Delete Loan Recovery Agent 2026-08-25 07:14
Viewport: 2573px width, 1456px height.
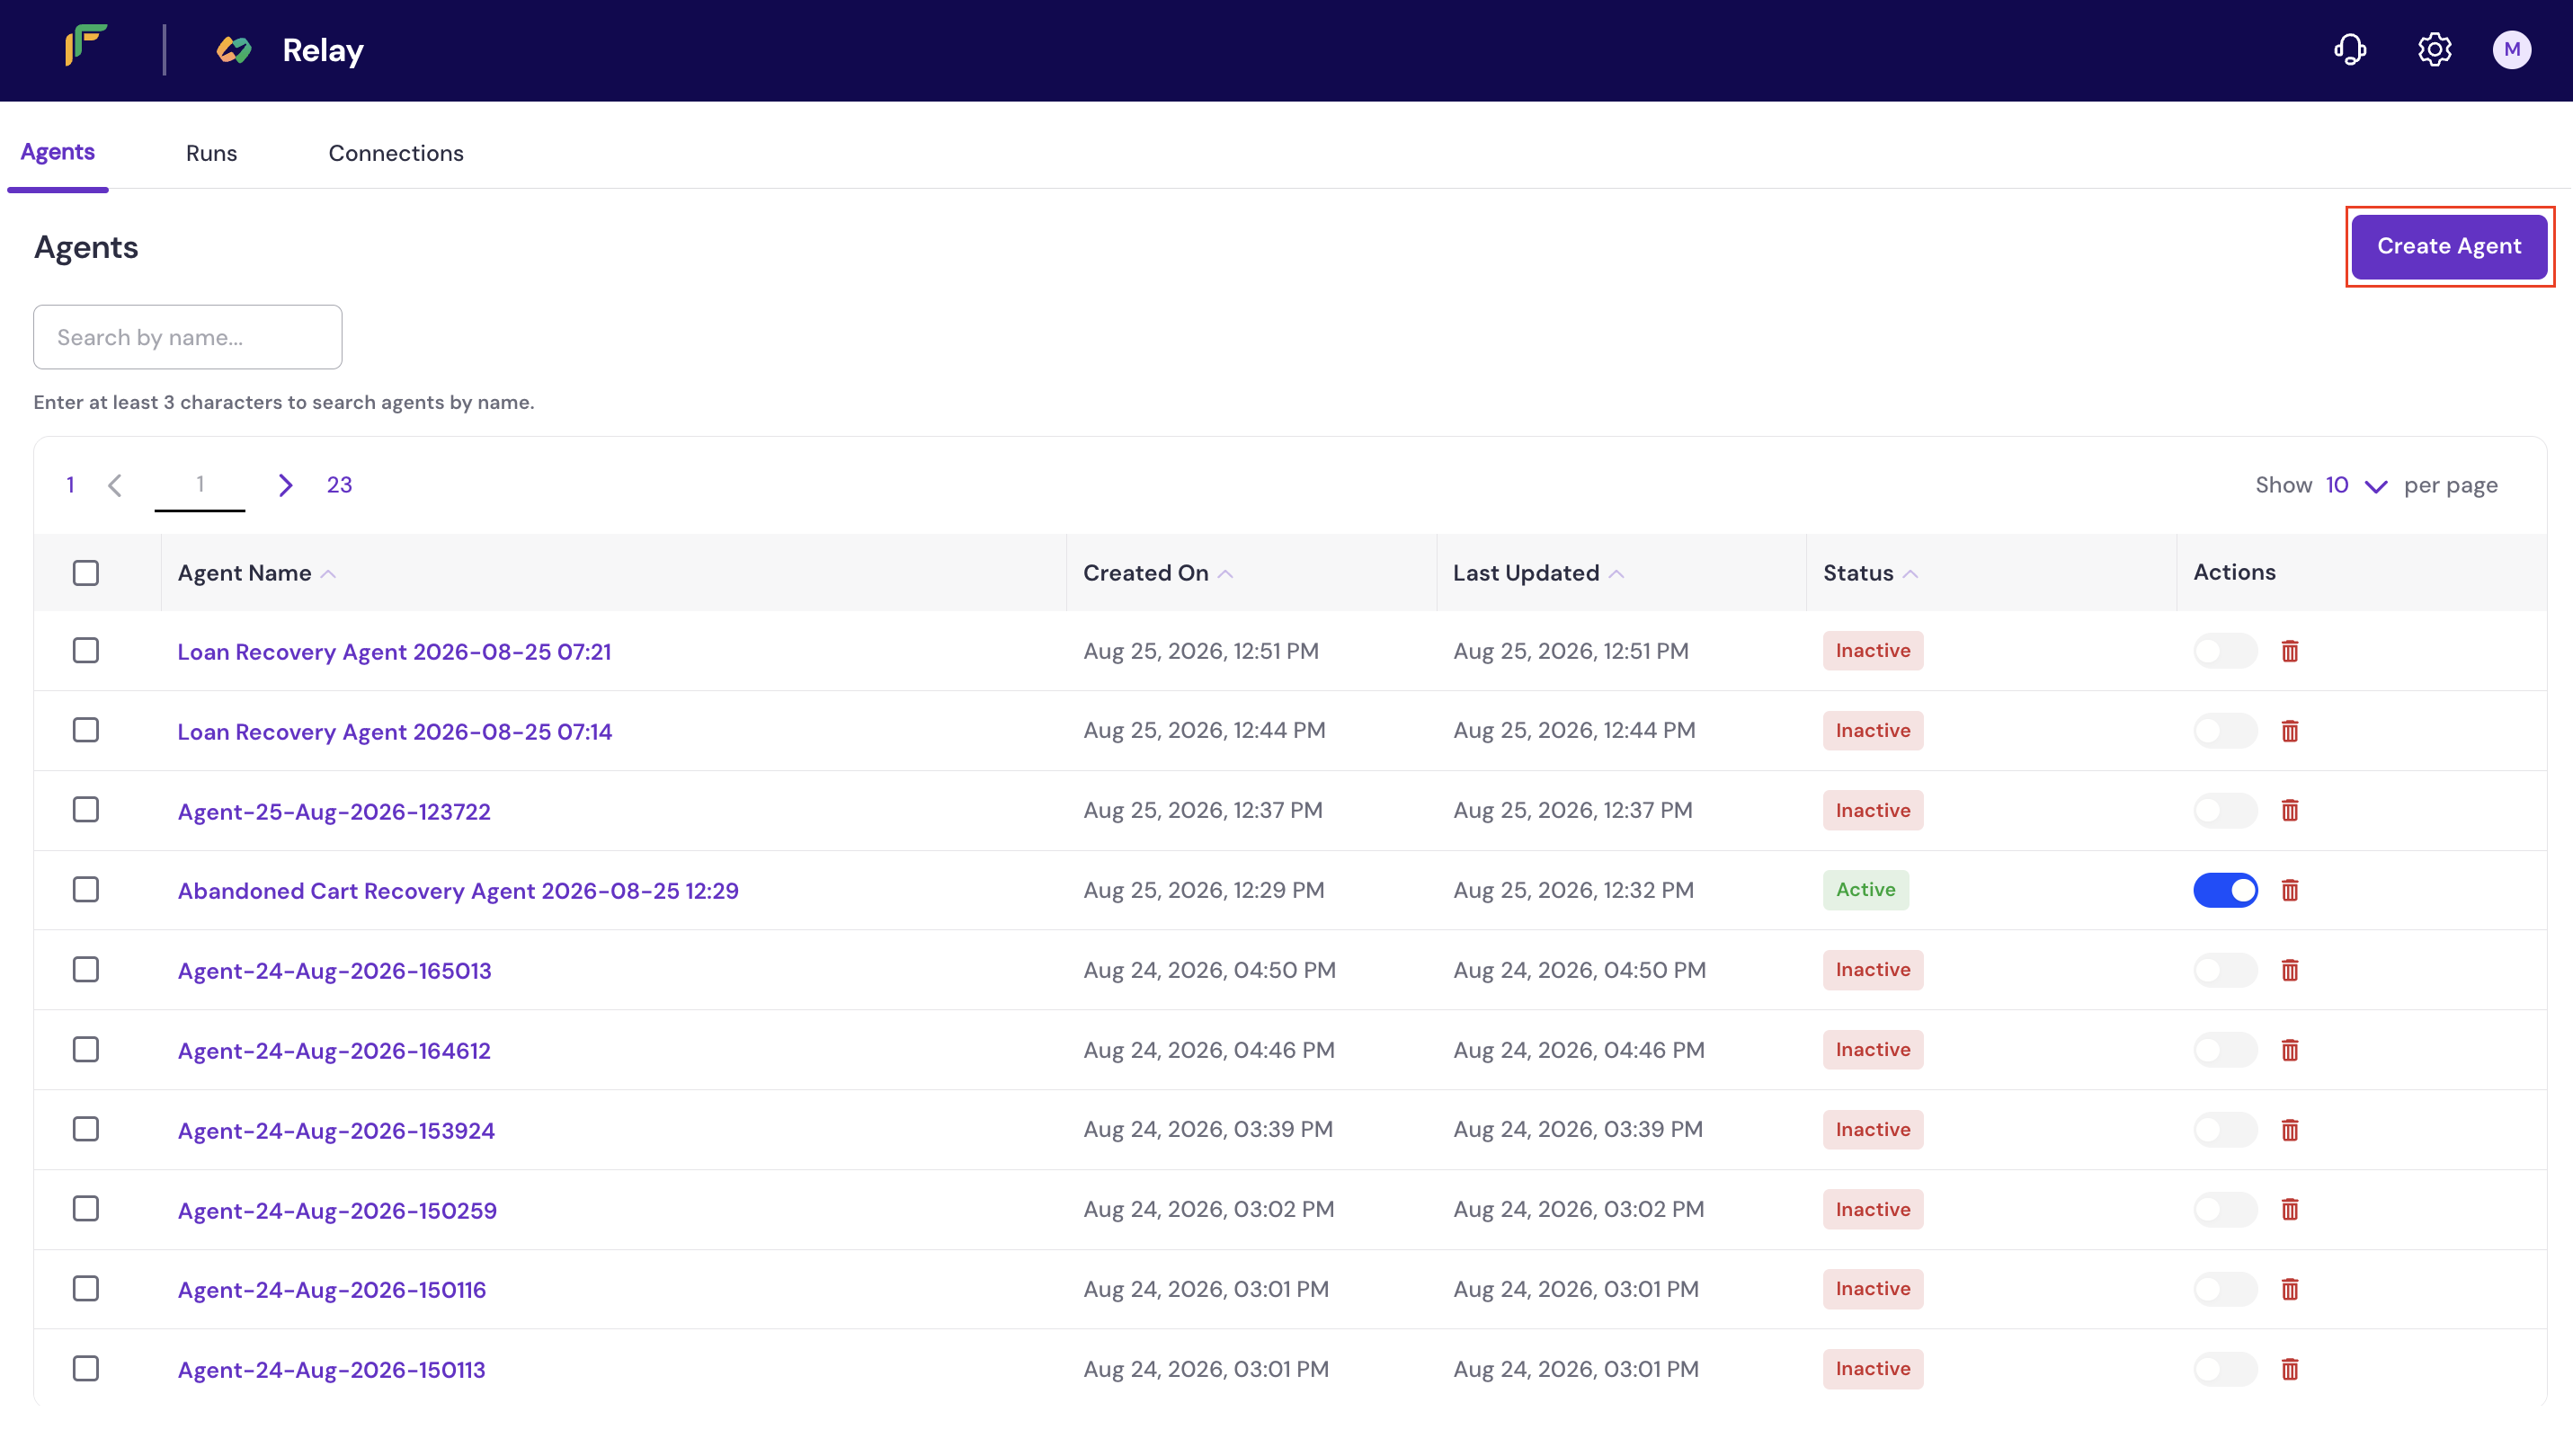tap(2290, 731)
